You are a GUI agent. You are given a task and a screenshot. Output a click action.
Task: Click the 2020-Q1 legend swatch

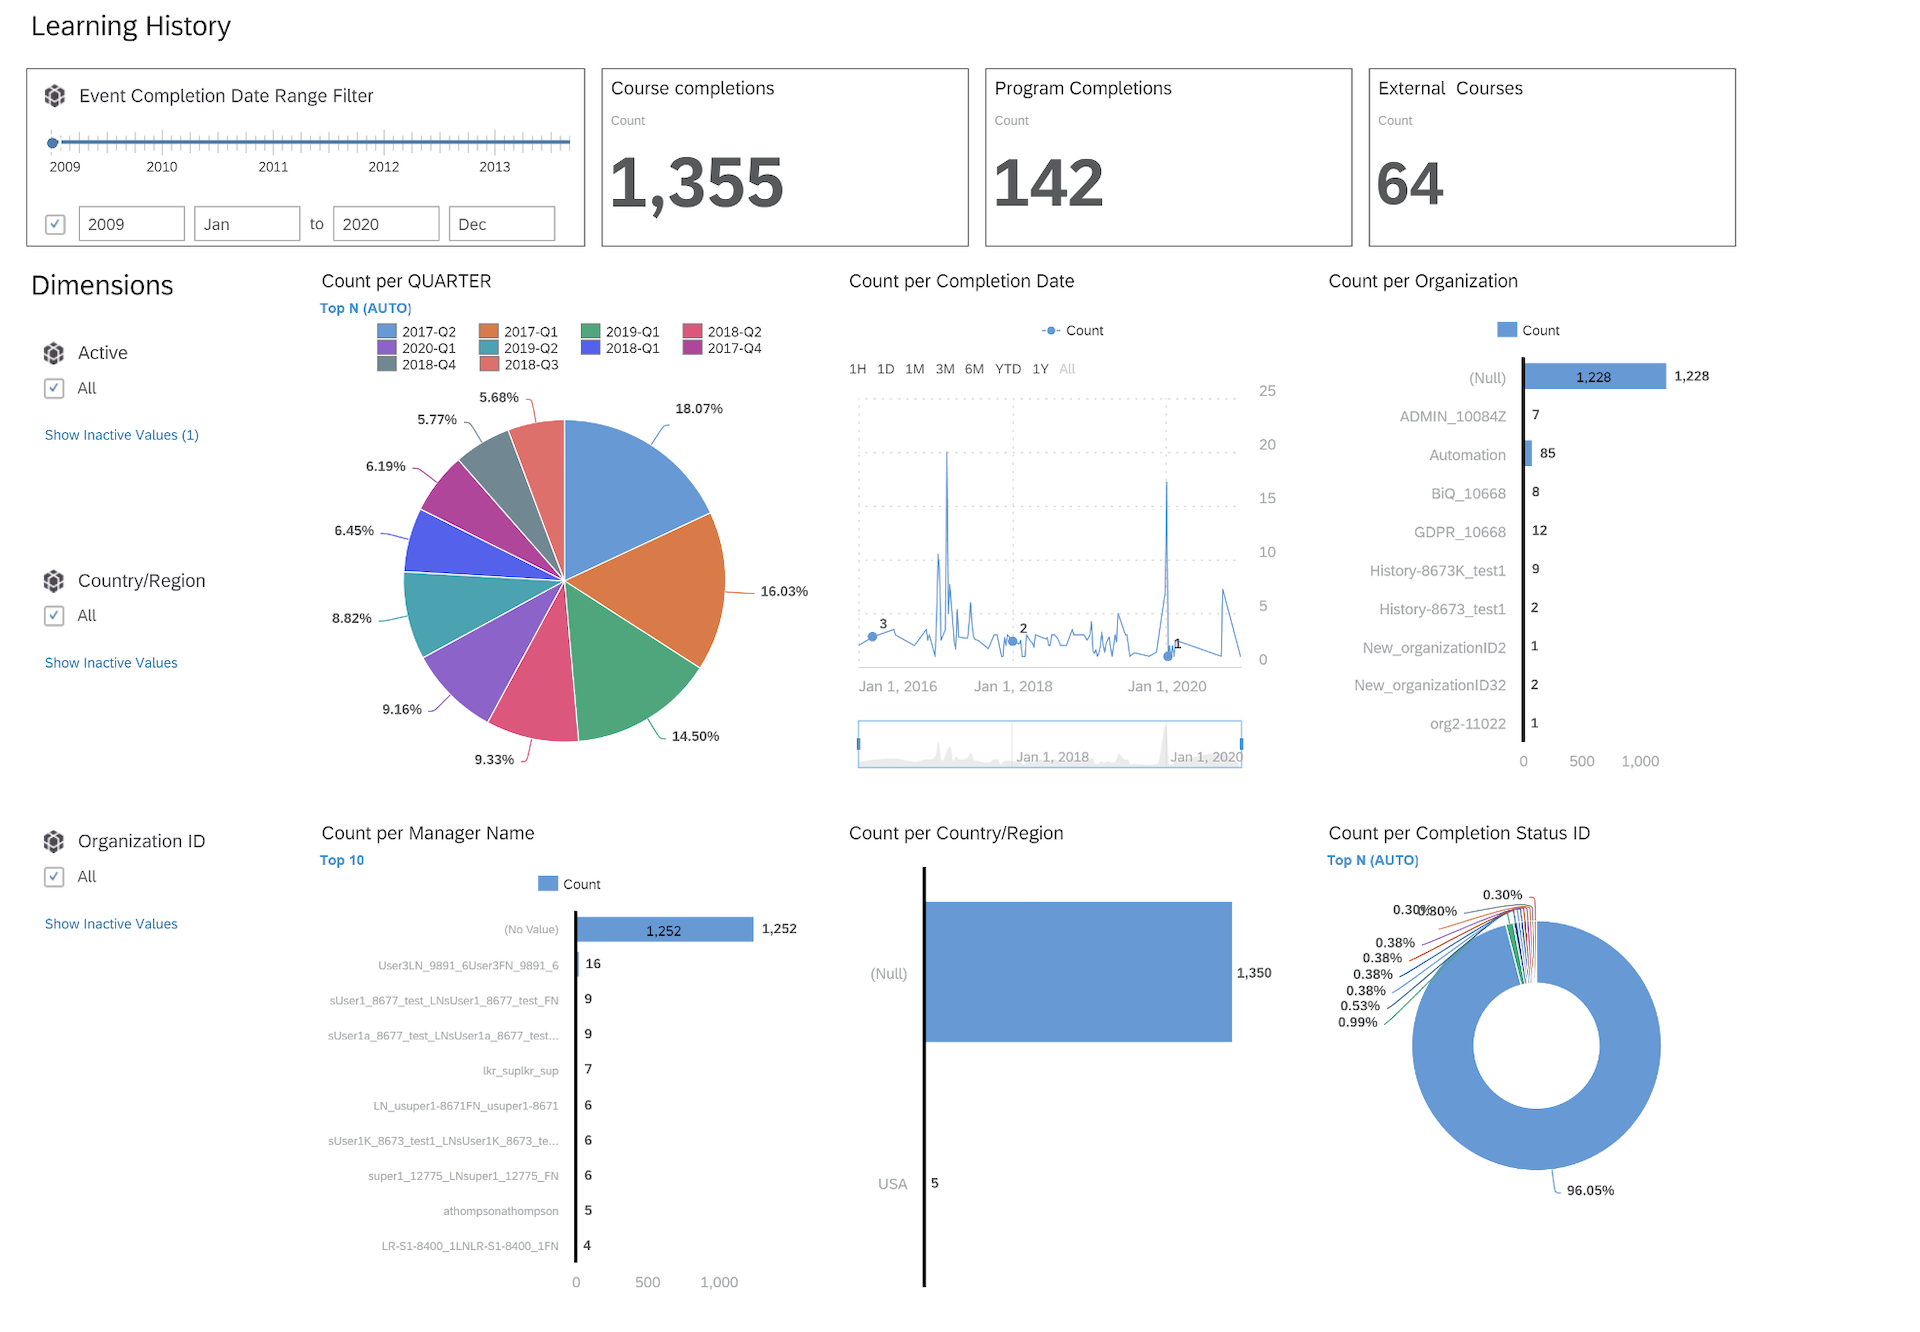coord(387,348)
